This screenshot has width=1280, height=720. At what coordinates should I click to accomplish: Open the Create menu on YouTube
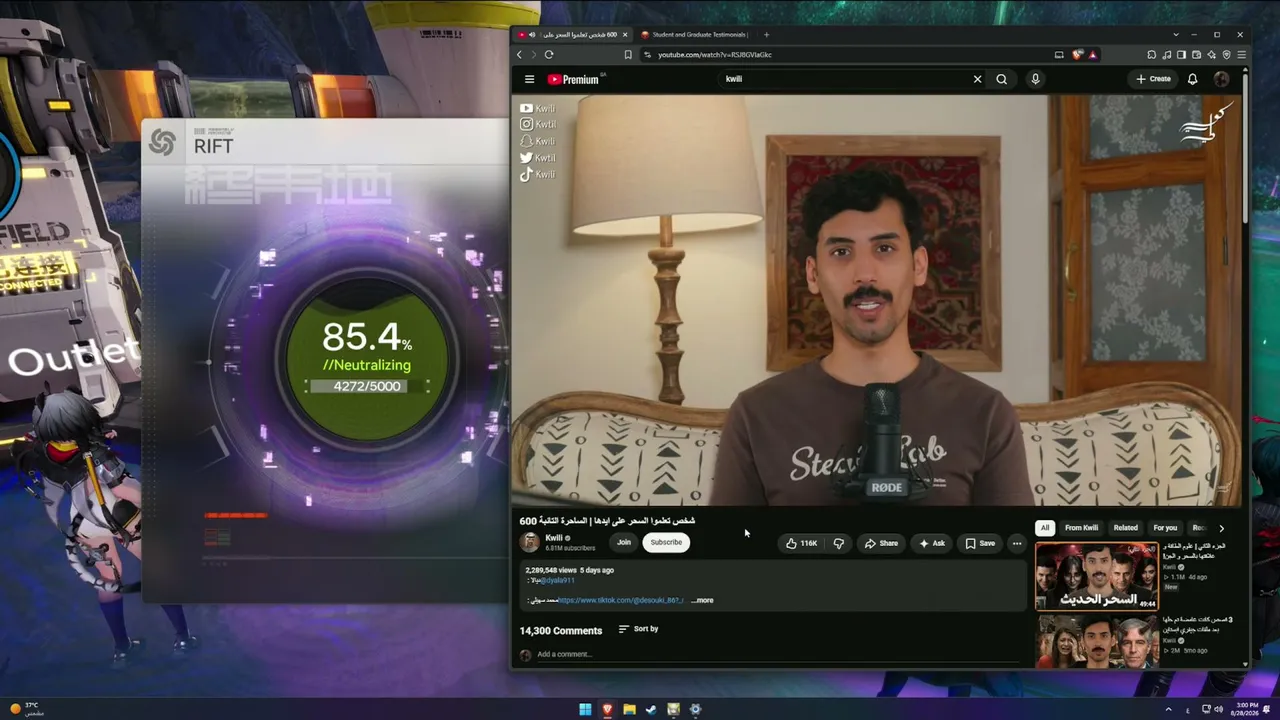pos(1153,79)
